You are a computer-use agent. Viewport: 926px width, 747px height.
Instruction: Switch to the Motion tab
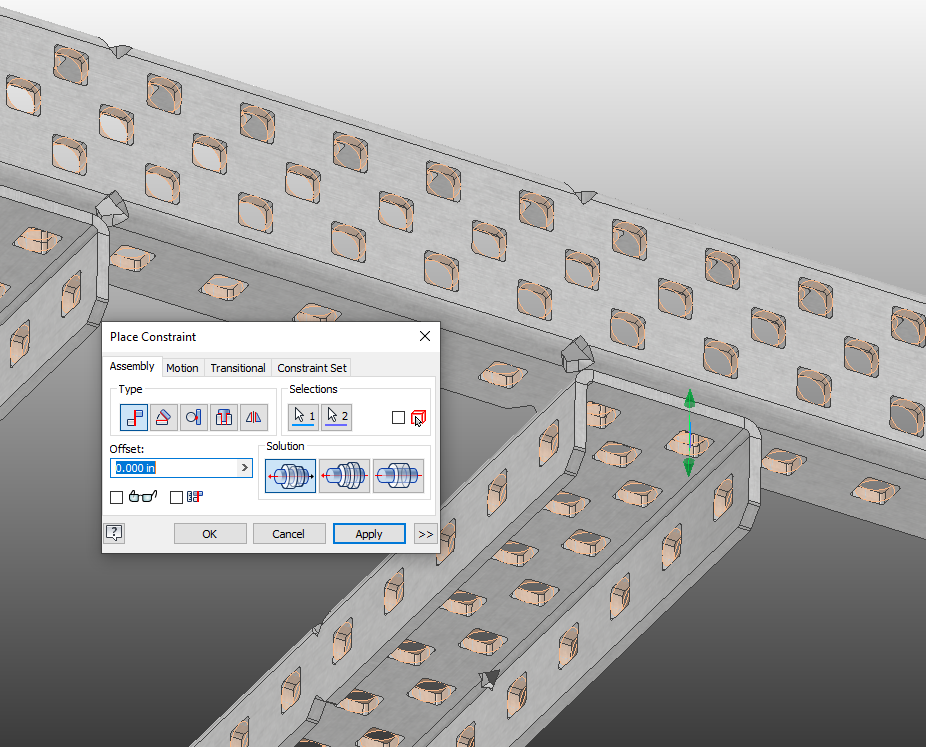pyautogui.click(x=182, y=368)
